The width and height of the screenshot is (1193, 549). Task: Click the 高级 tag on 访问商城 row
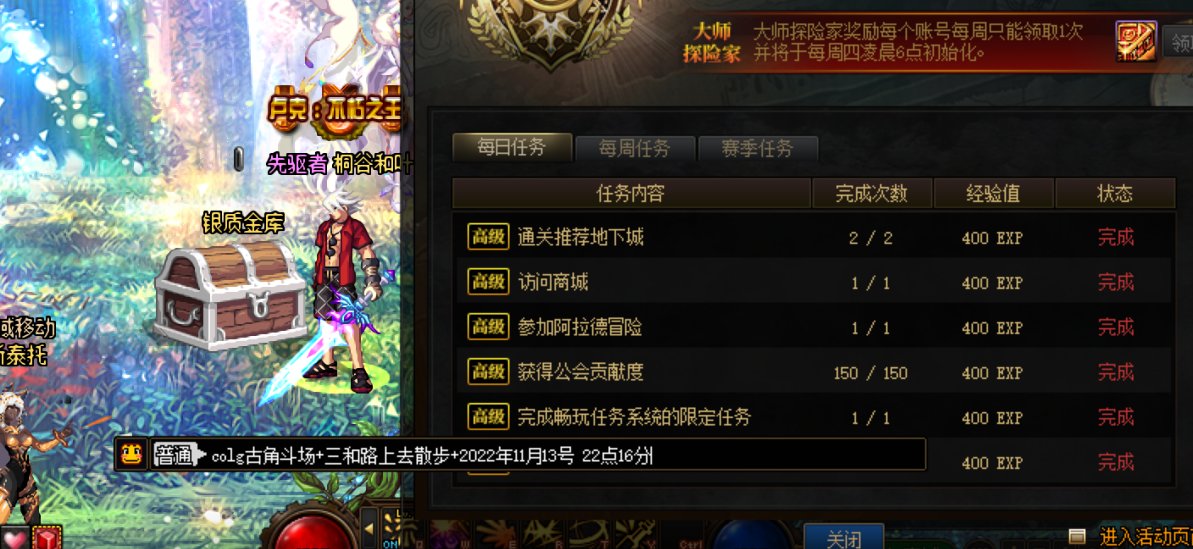pyautogui.click(x=488, y=283)
